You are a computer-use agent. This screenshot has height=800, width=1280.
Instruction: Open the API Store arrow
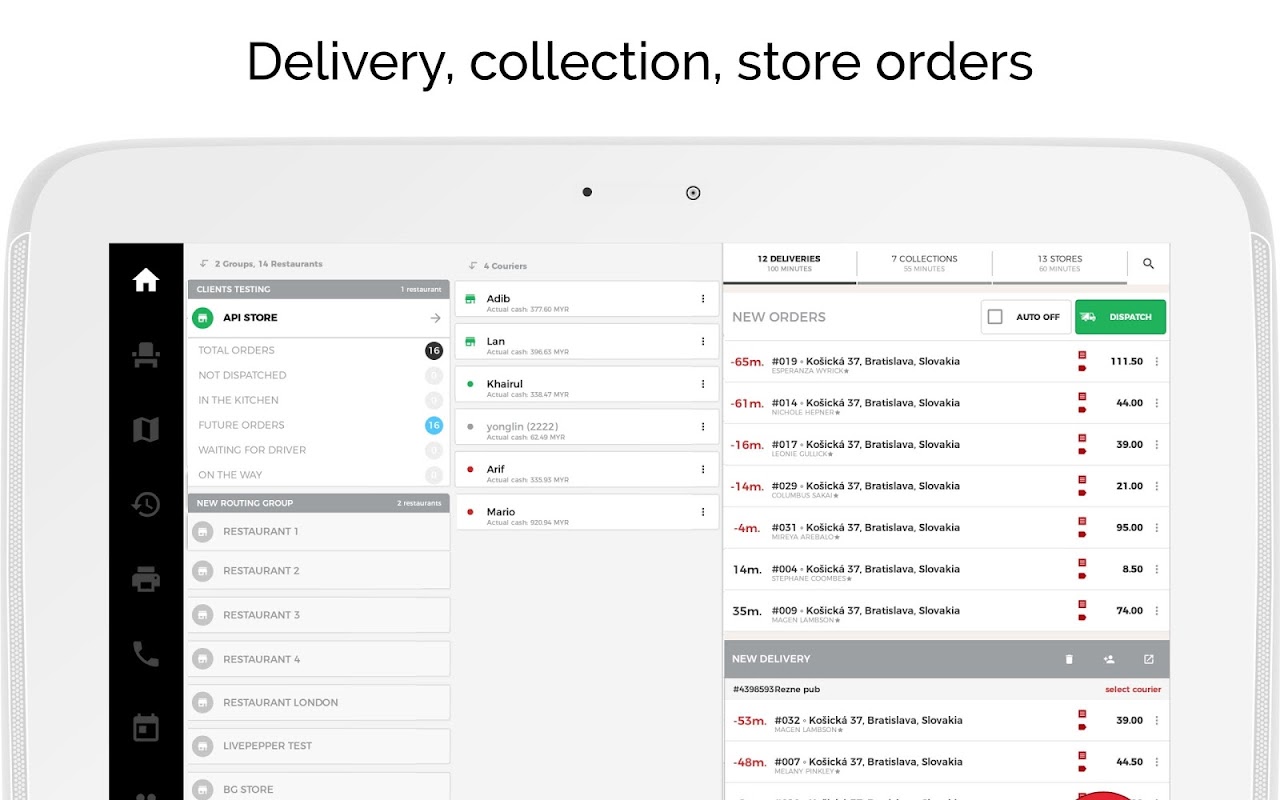tap(435, 318)
